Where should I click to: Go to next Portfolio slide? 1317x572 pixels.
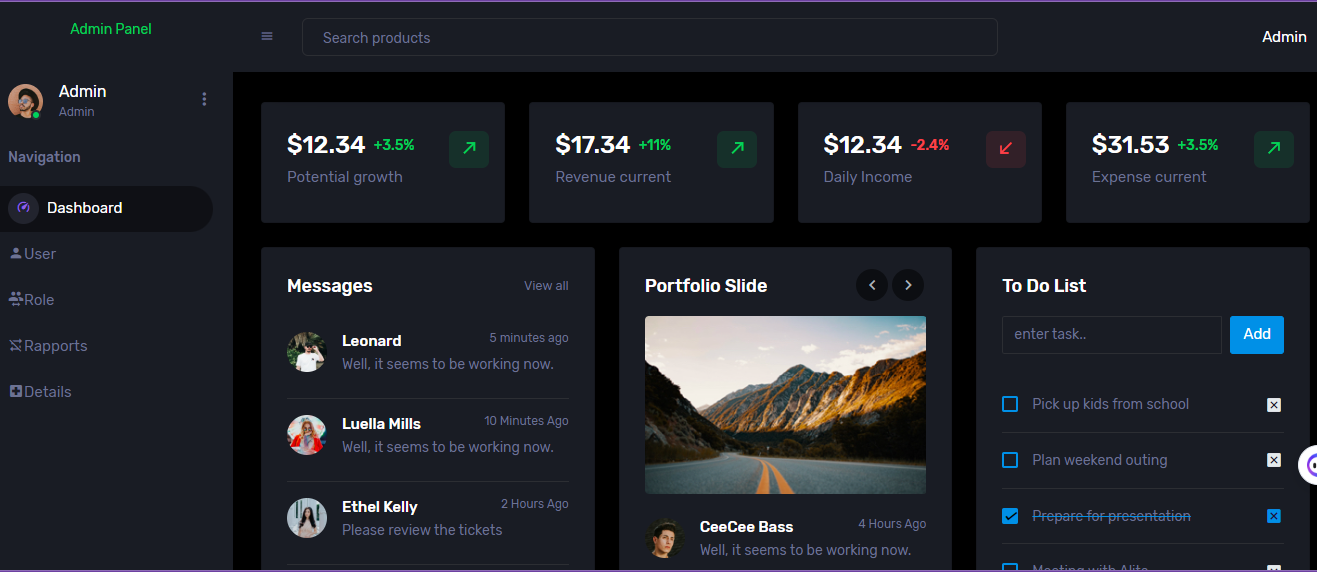(x=908, y=285)
